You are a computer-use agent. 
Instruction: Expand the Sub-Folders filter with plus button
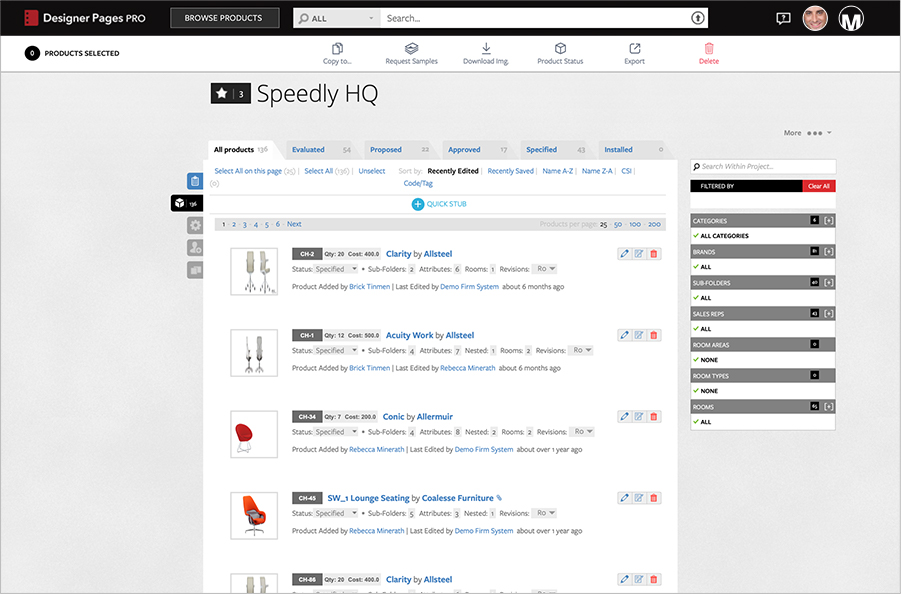829,283
